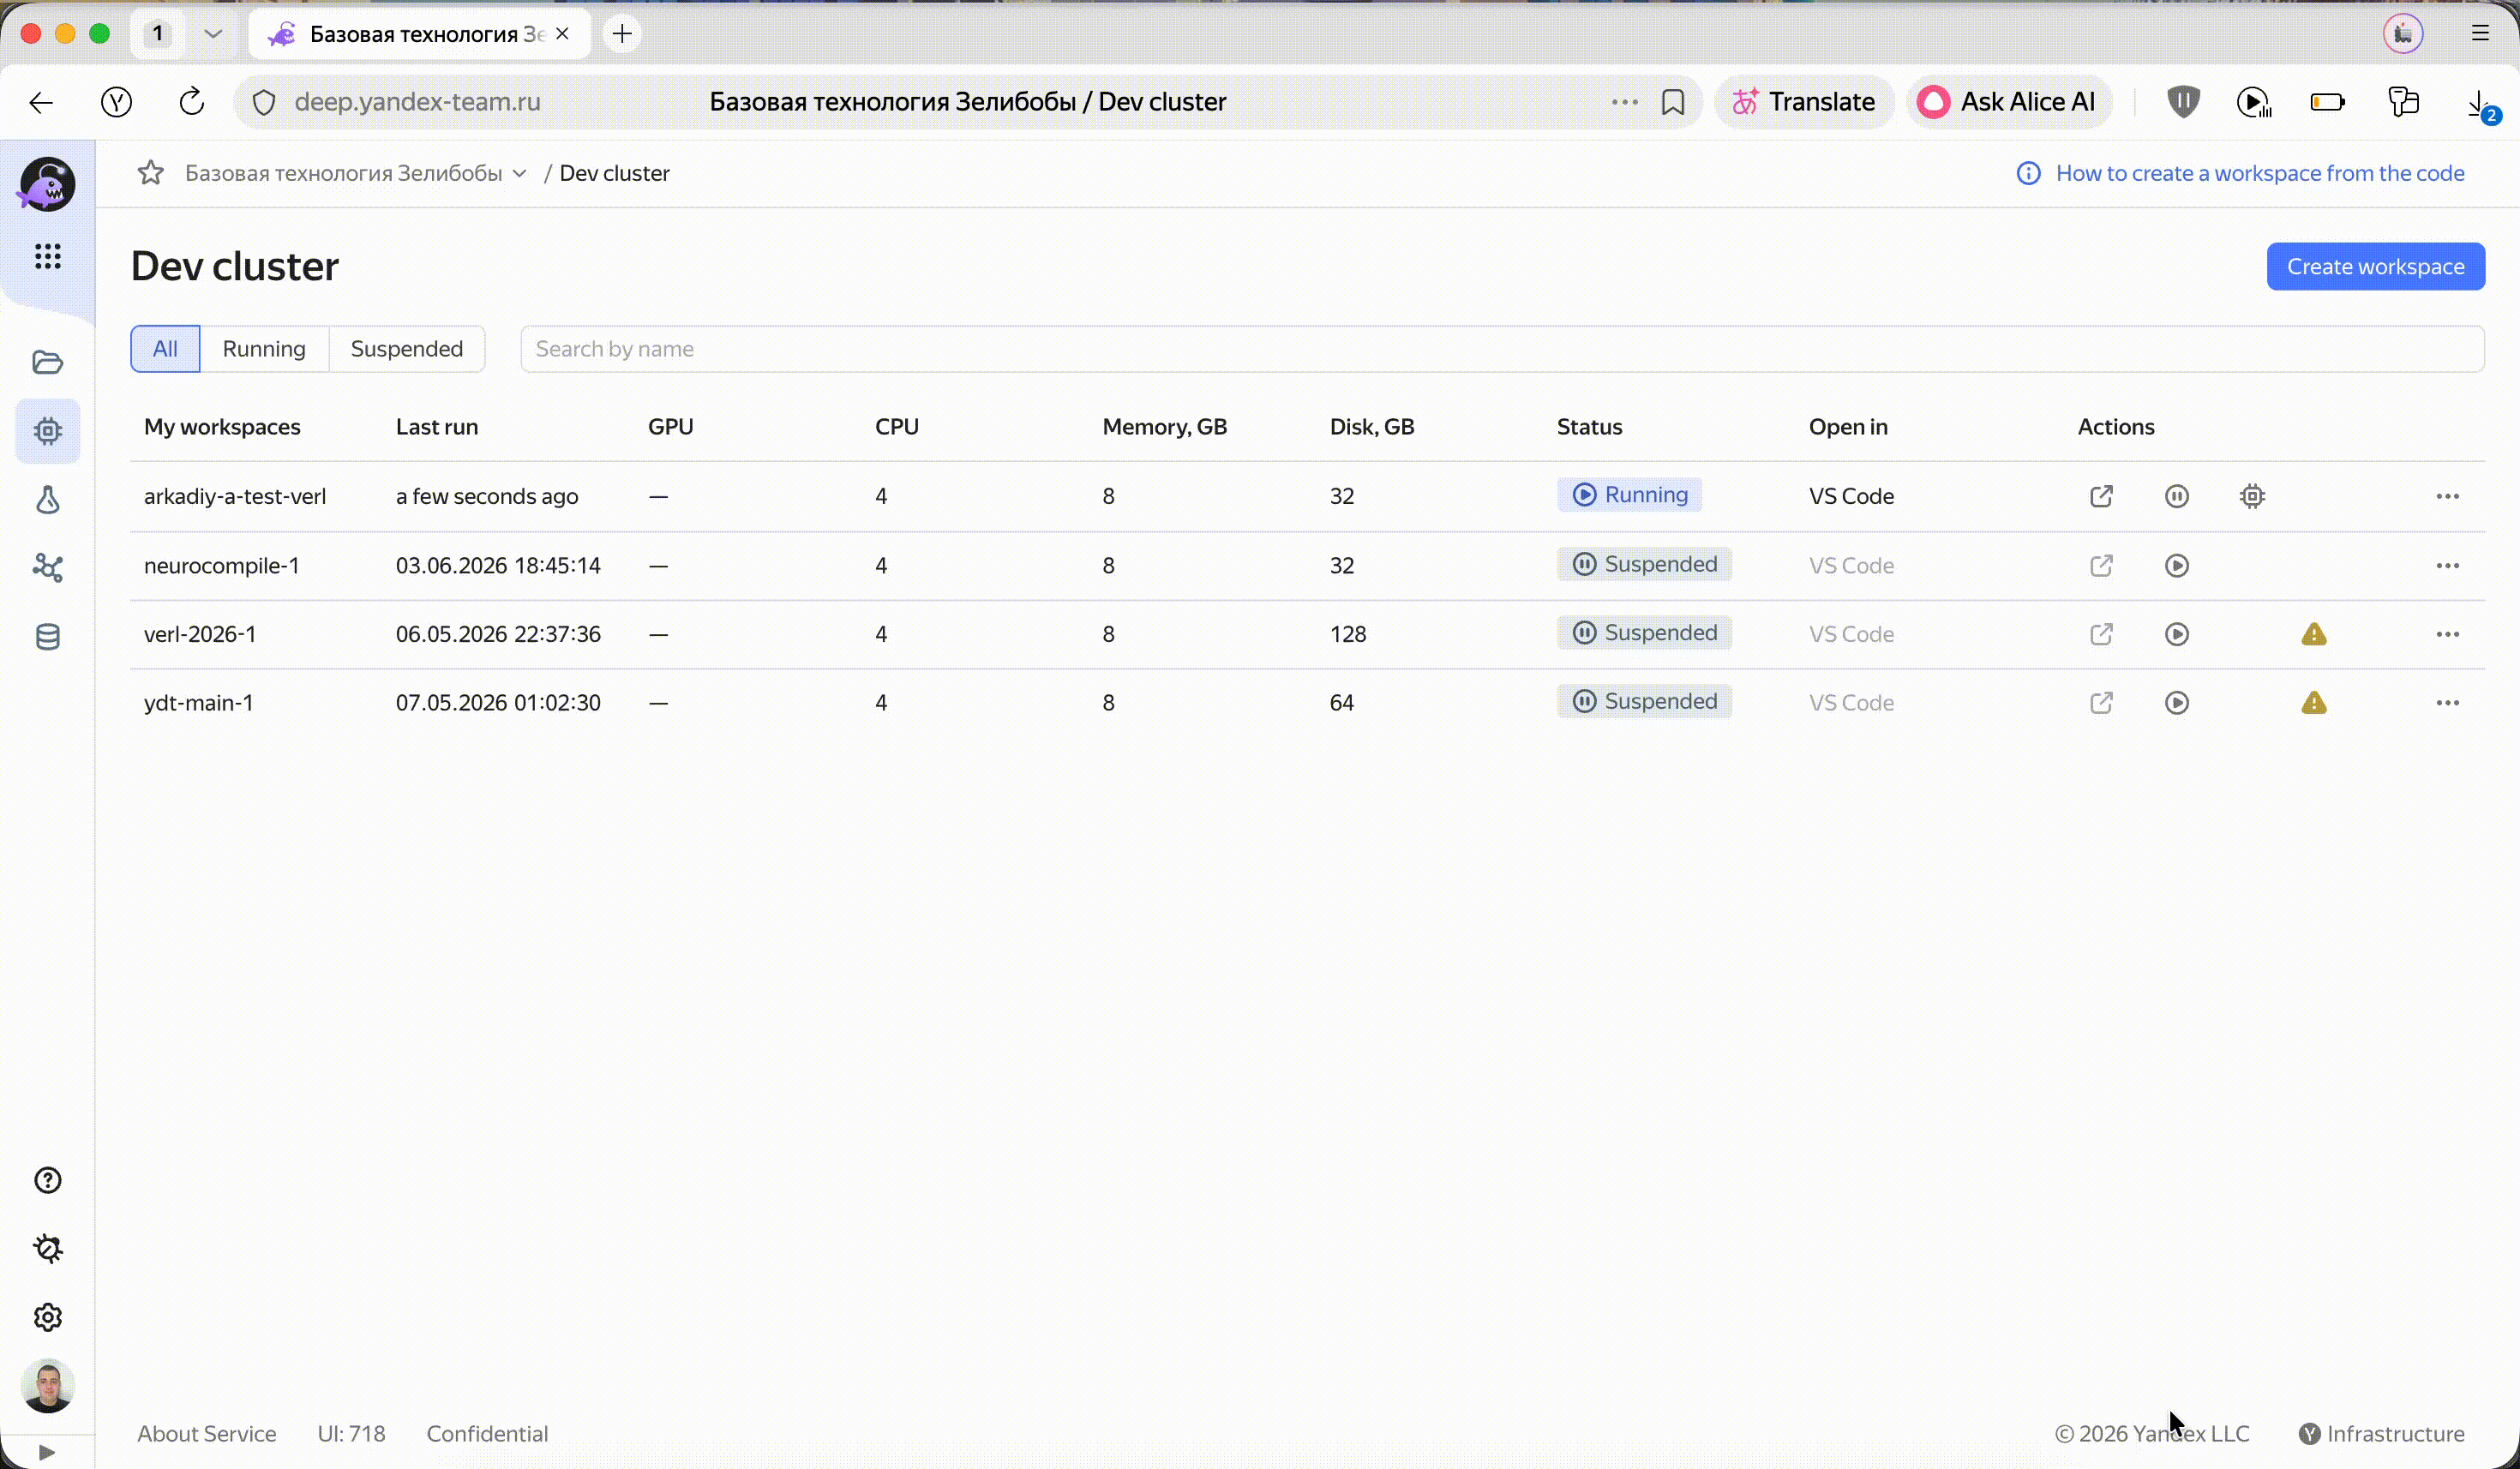
Task: Select the All filter tab
Action: pos(165,349)
